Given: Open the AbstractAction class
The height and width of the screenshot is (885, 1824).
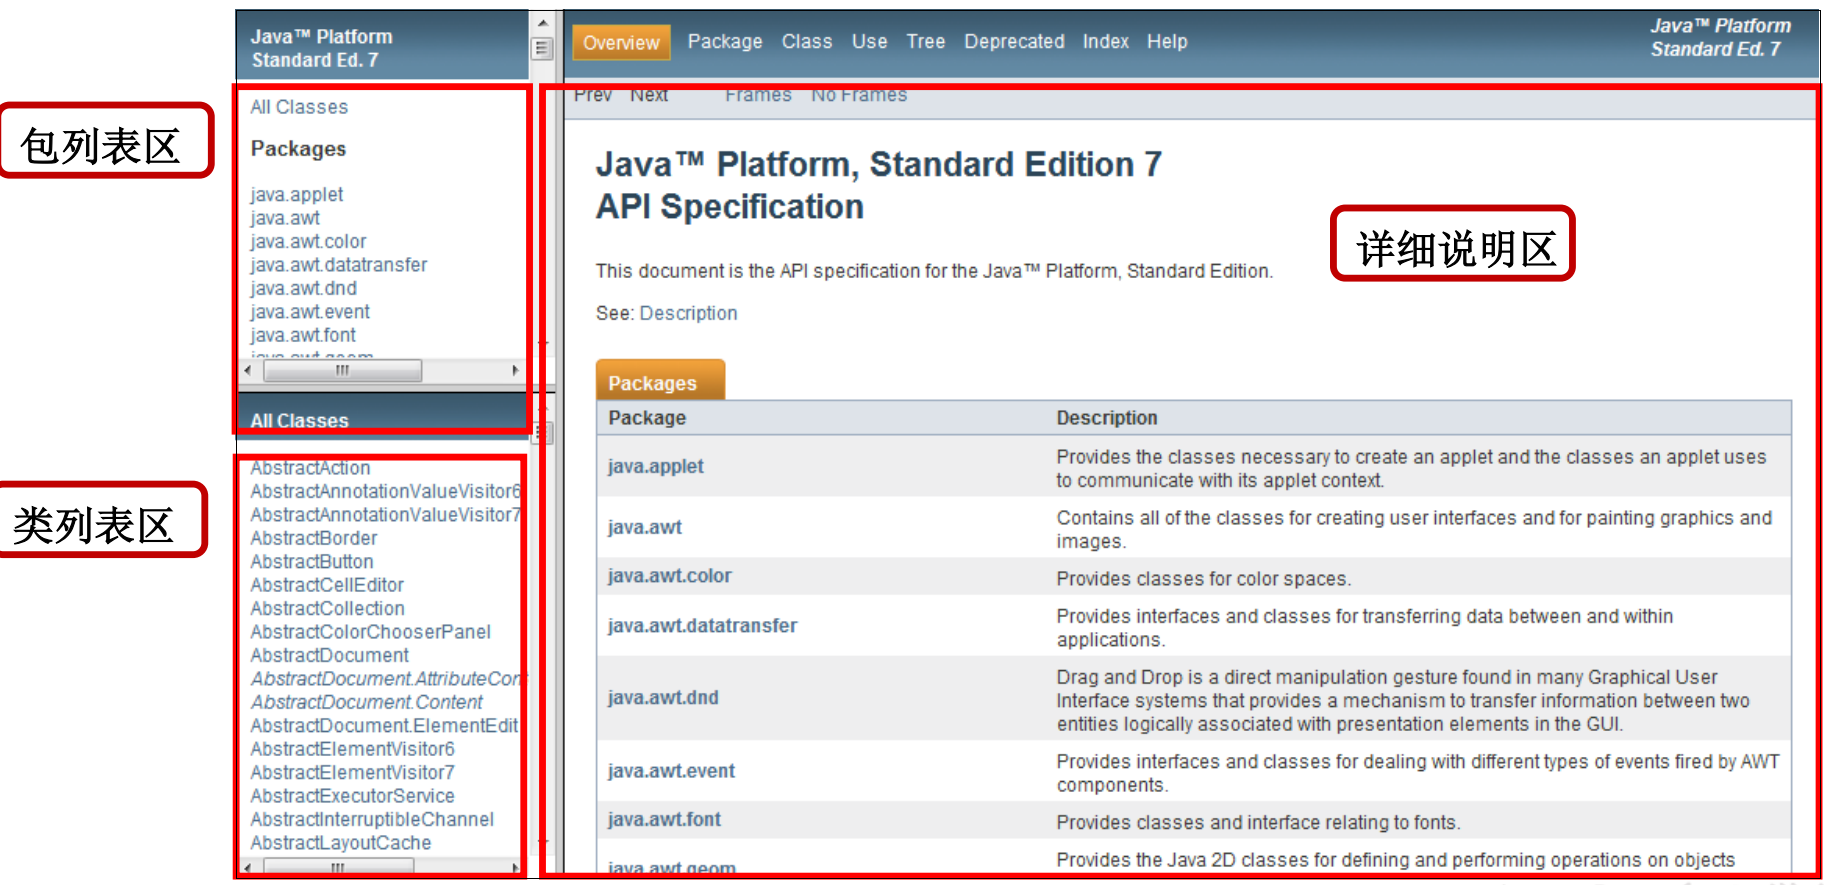Looking at the screenshot, I should click(x=310, y=468).
